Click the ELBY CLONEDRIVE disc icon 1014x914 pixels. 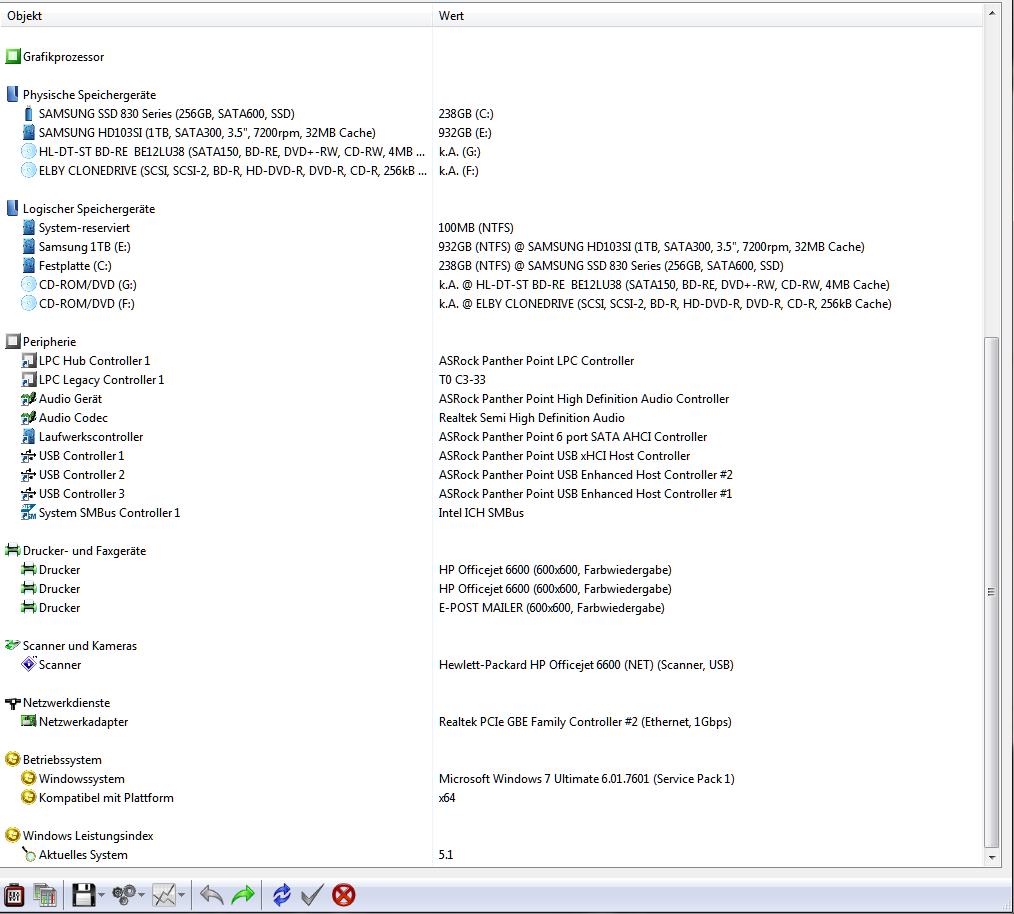tap(28, 171)
